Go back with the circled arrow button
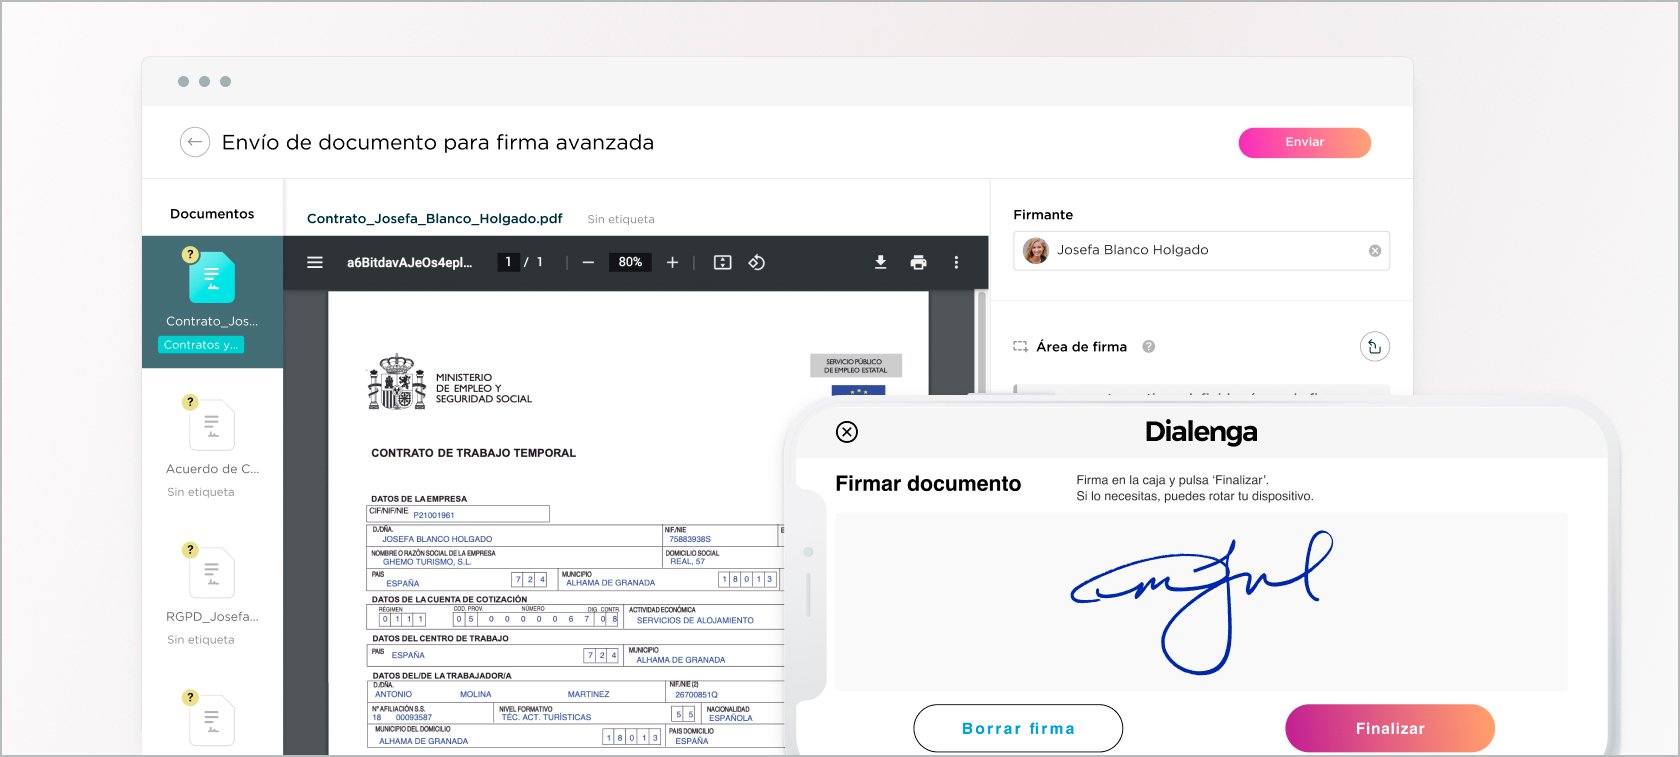The height and width of the screenshot is (757, 1680). click(195, 142)
